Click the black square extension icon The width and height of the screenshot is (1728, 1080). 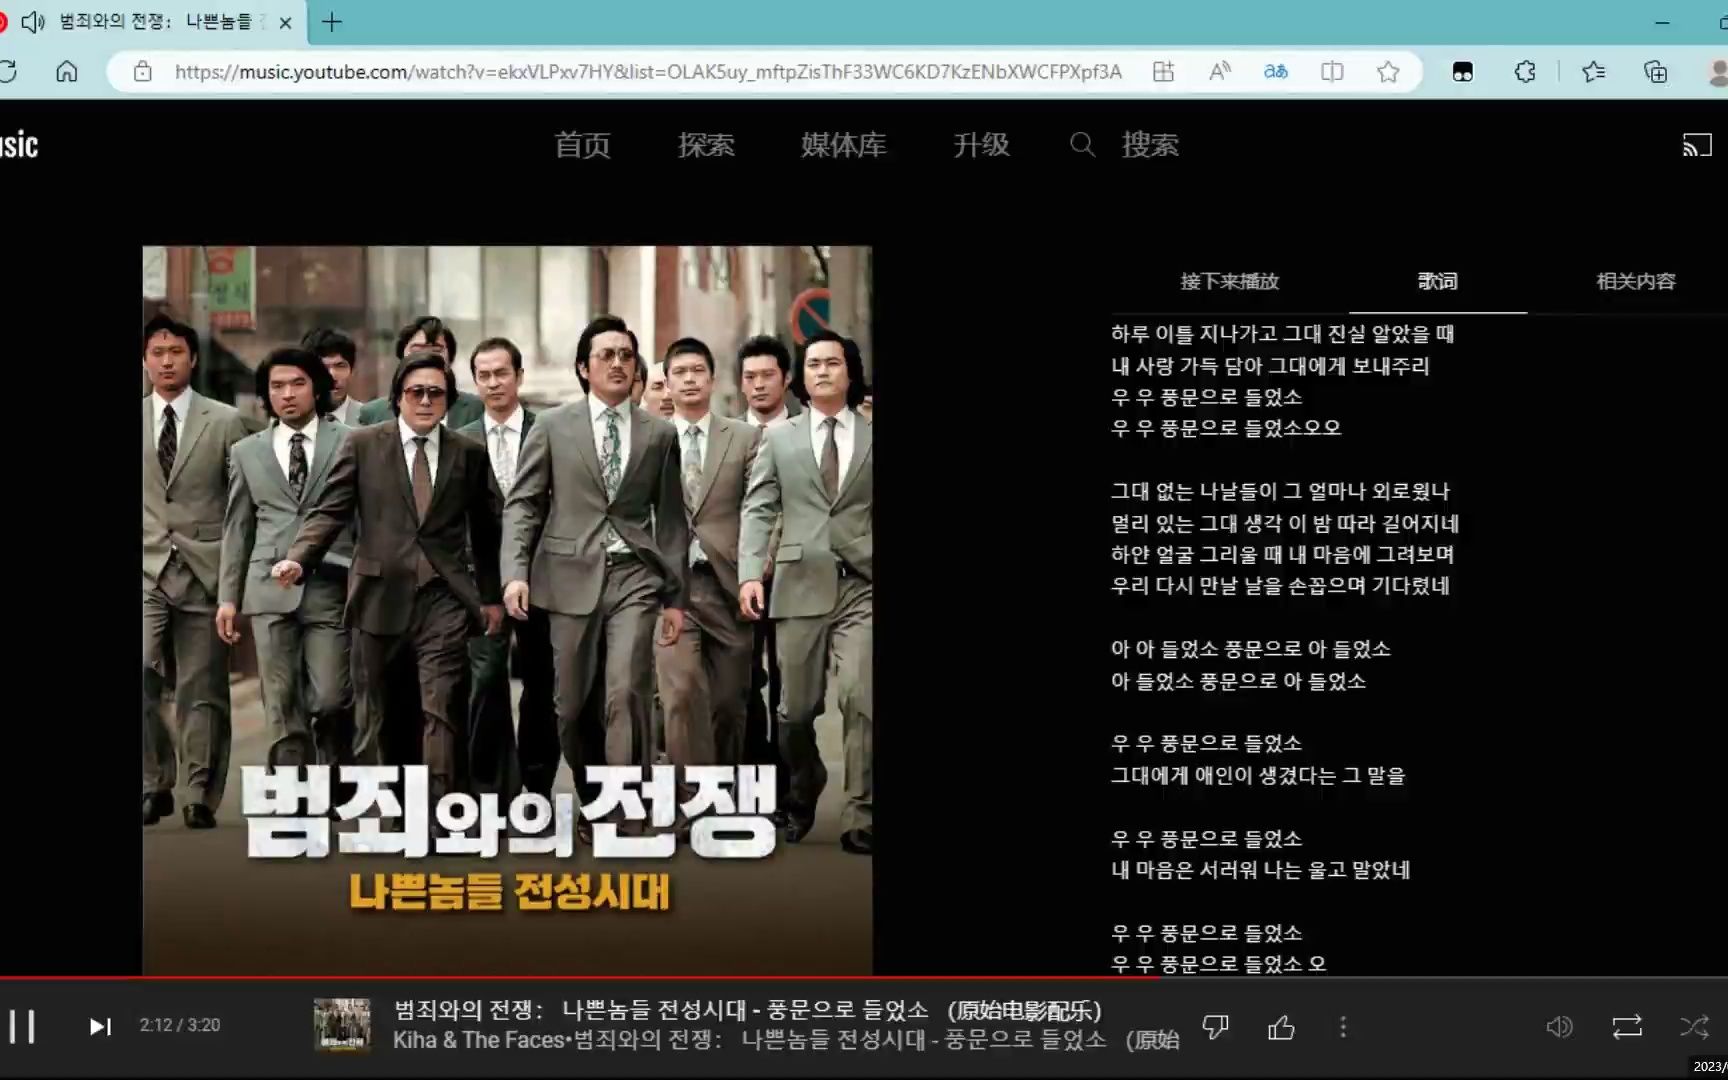pos(1462,72)
